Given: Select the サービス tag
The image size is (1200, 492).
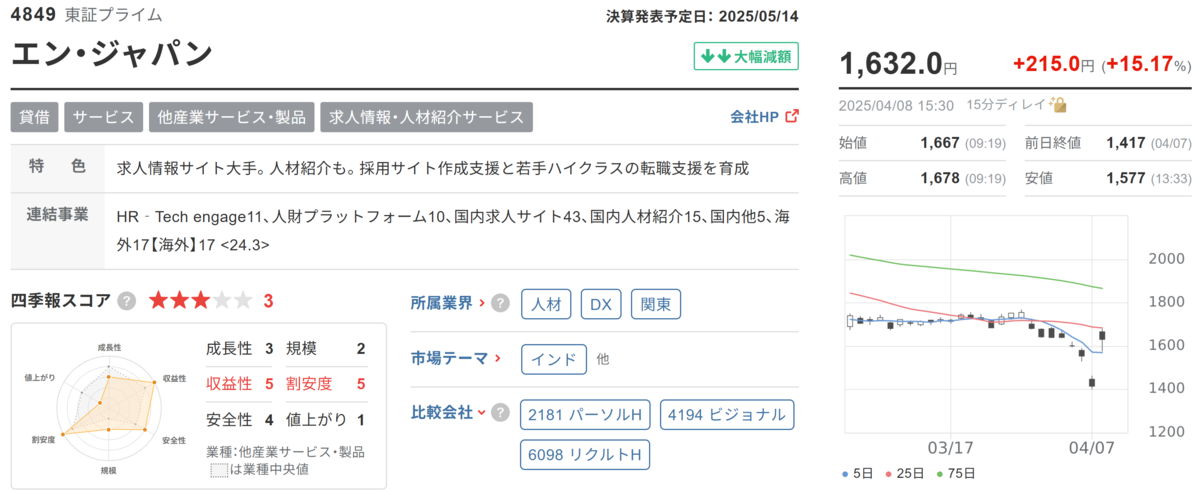Looking at the screenshot, I should tap(105, 117).
